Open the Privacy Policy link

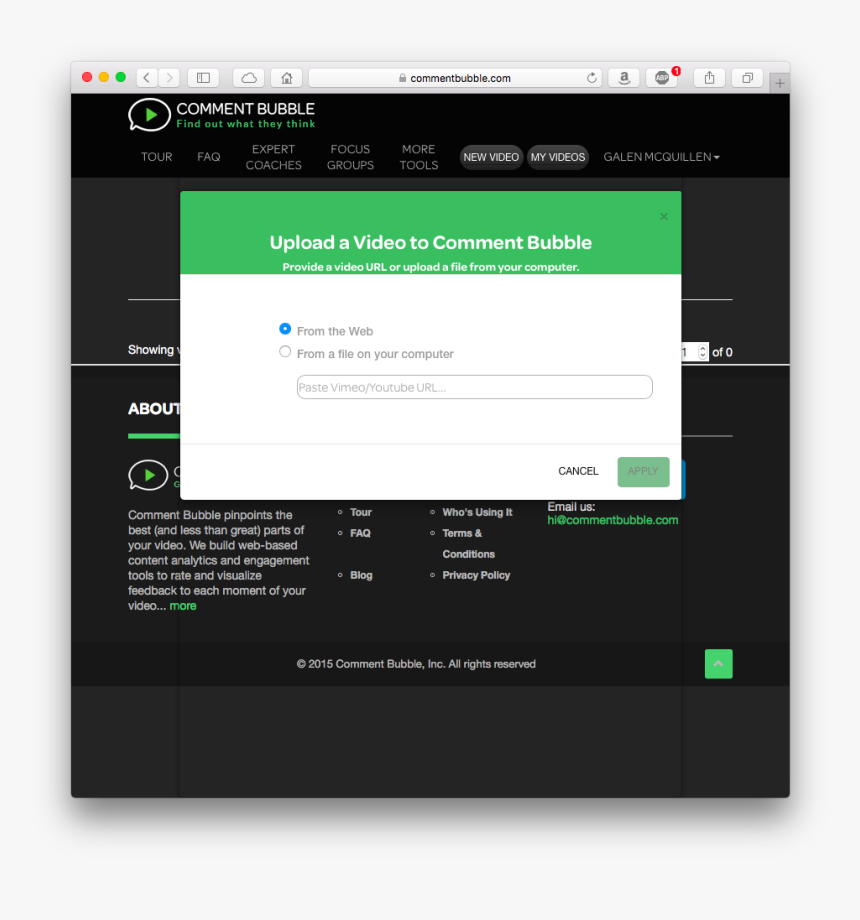click(x=476, y=575)
